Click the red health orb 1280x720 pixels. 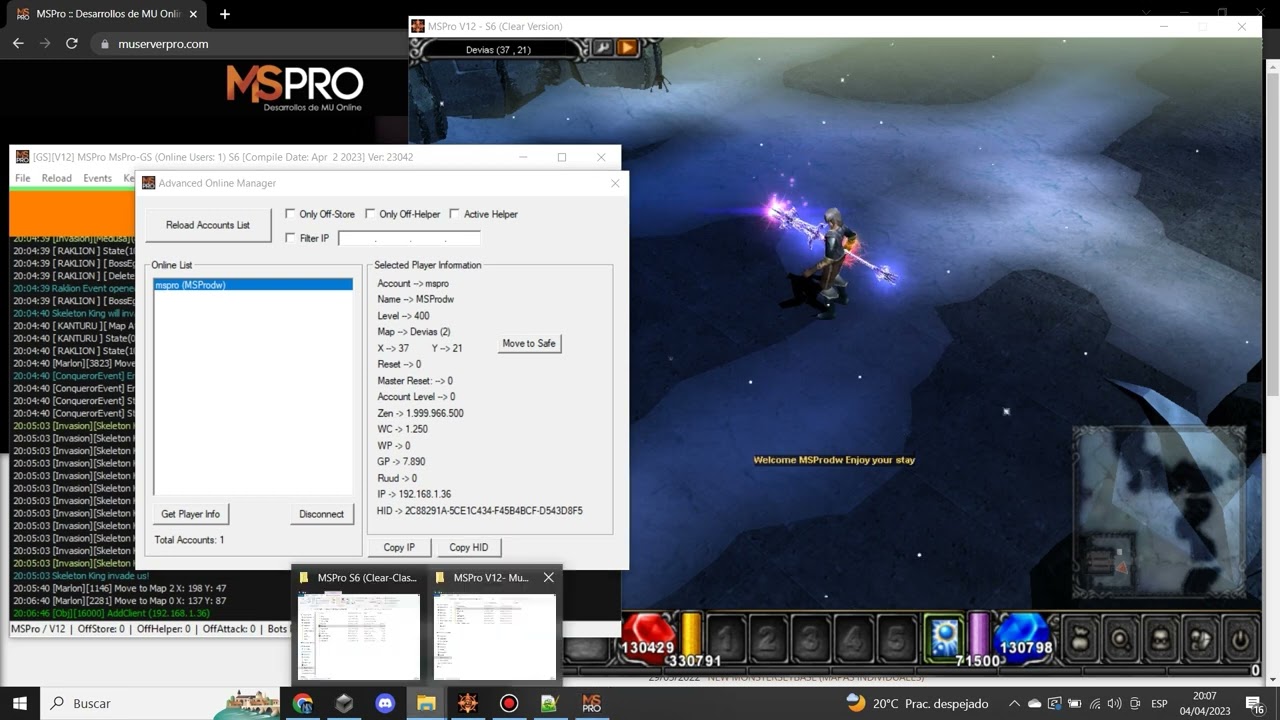click(x=650, y=636)
